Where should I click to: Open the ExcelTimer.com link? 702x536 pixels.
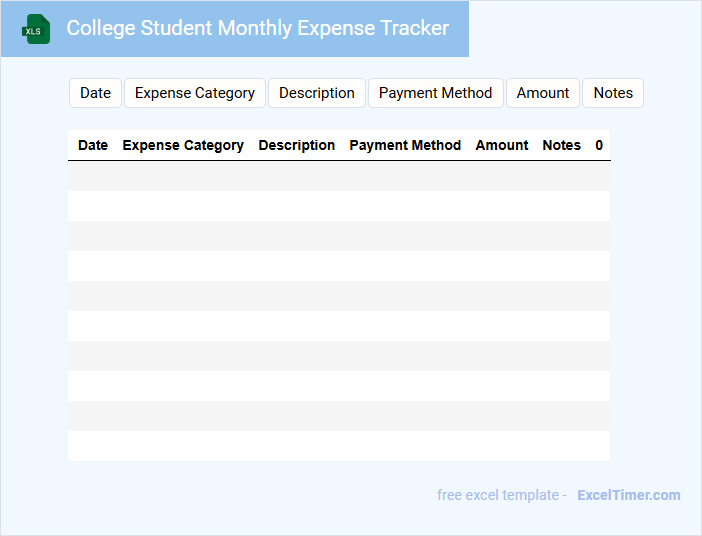628,495
